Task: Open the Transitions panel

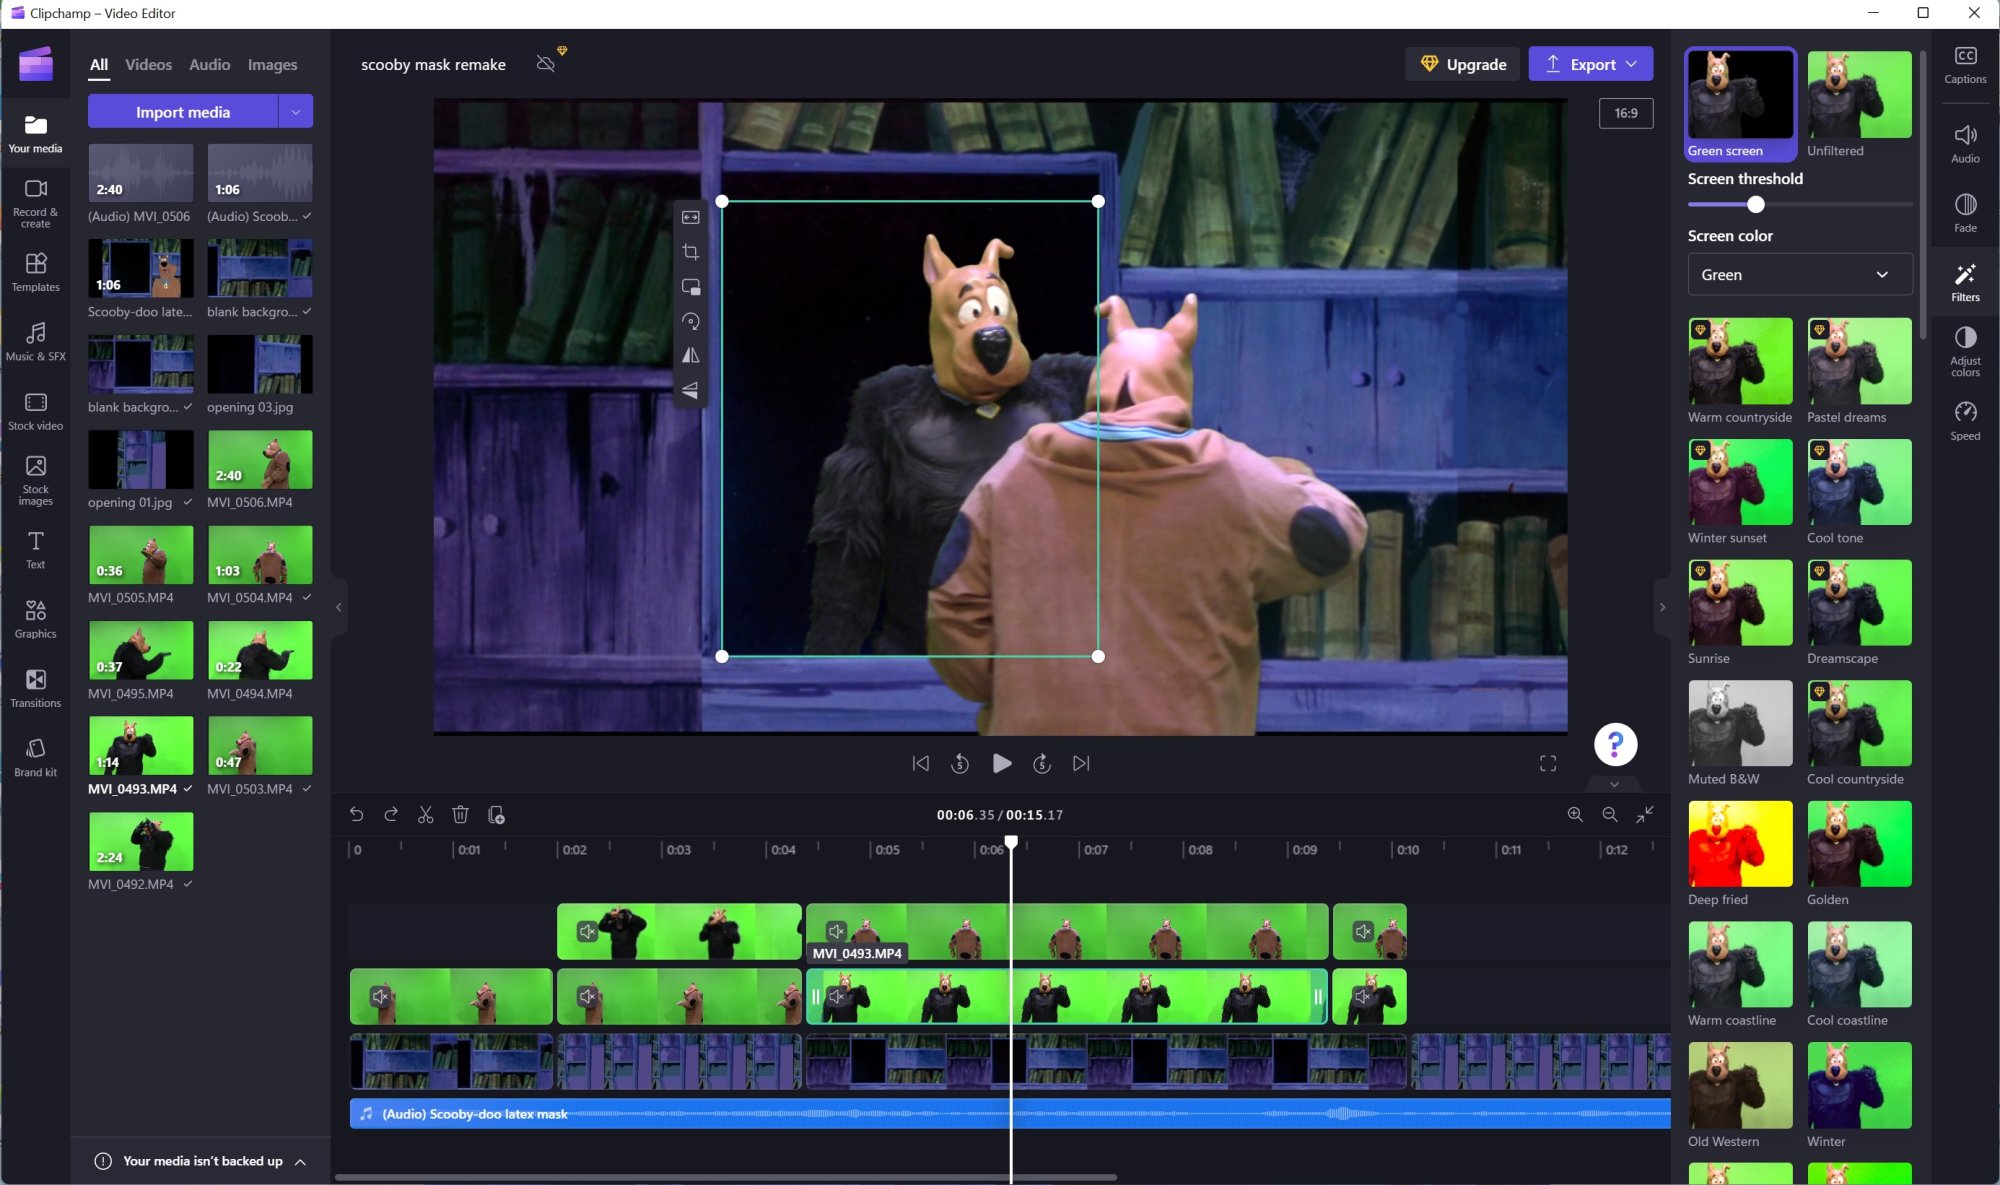Action: (x=35, y=688)
